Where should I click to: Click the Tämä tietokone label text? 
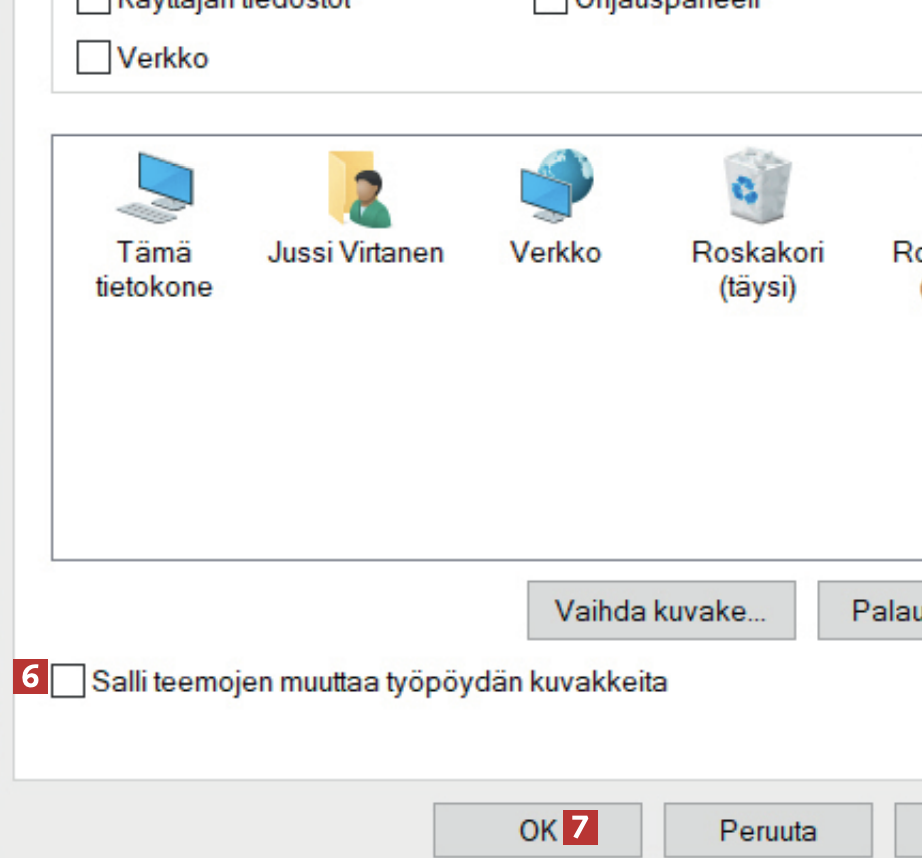pyautogui.click(x=154, y=269)
